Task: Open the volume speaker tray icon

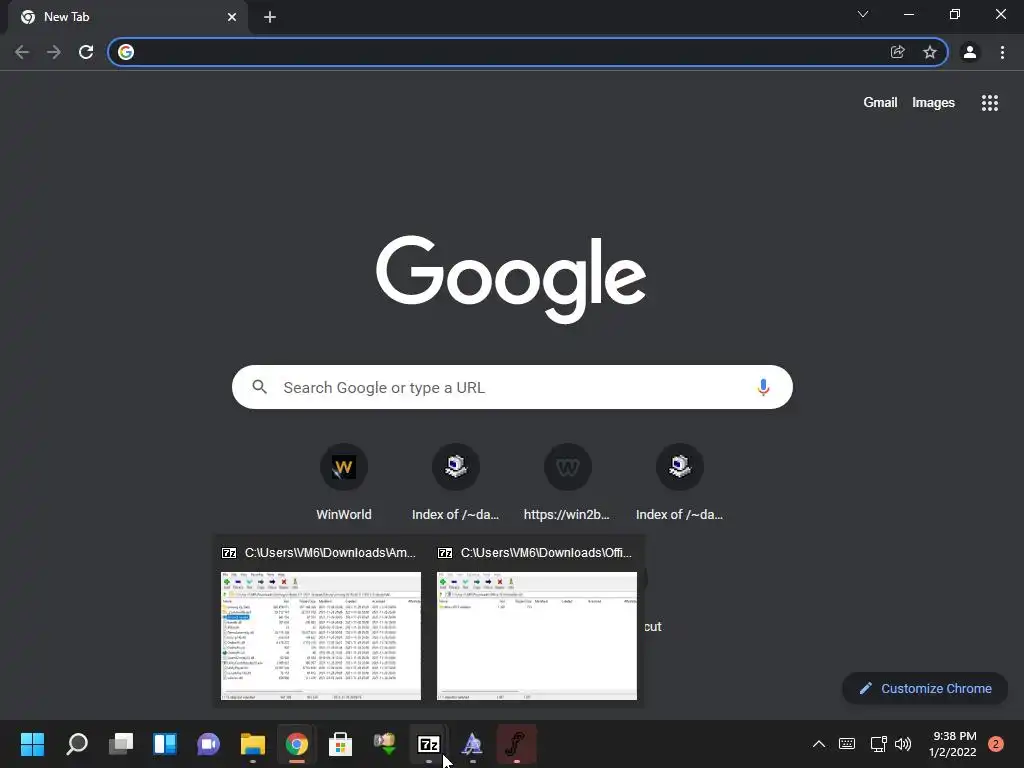Action: [x=903, y=744]
